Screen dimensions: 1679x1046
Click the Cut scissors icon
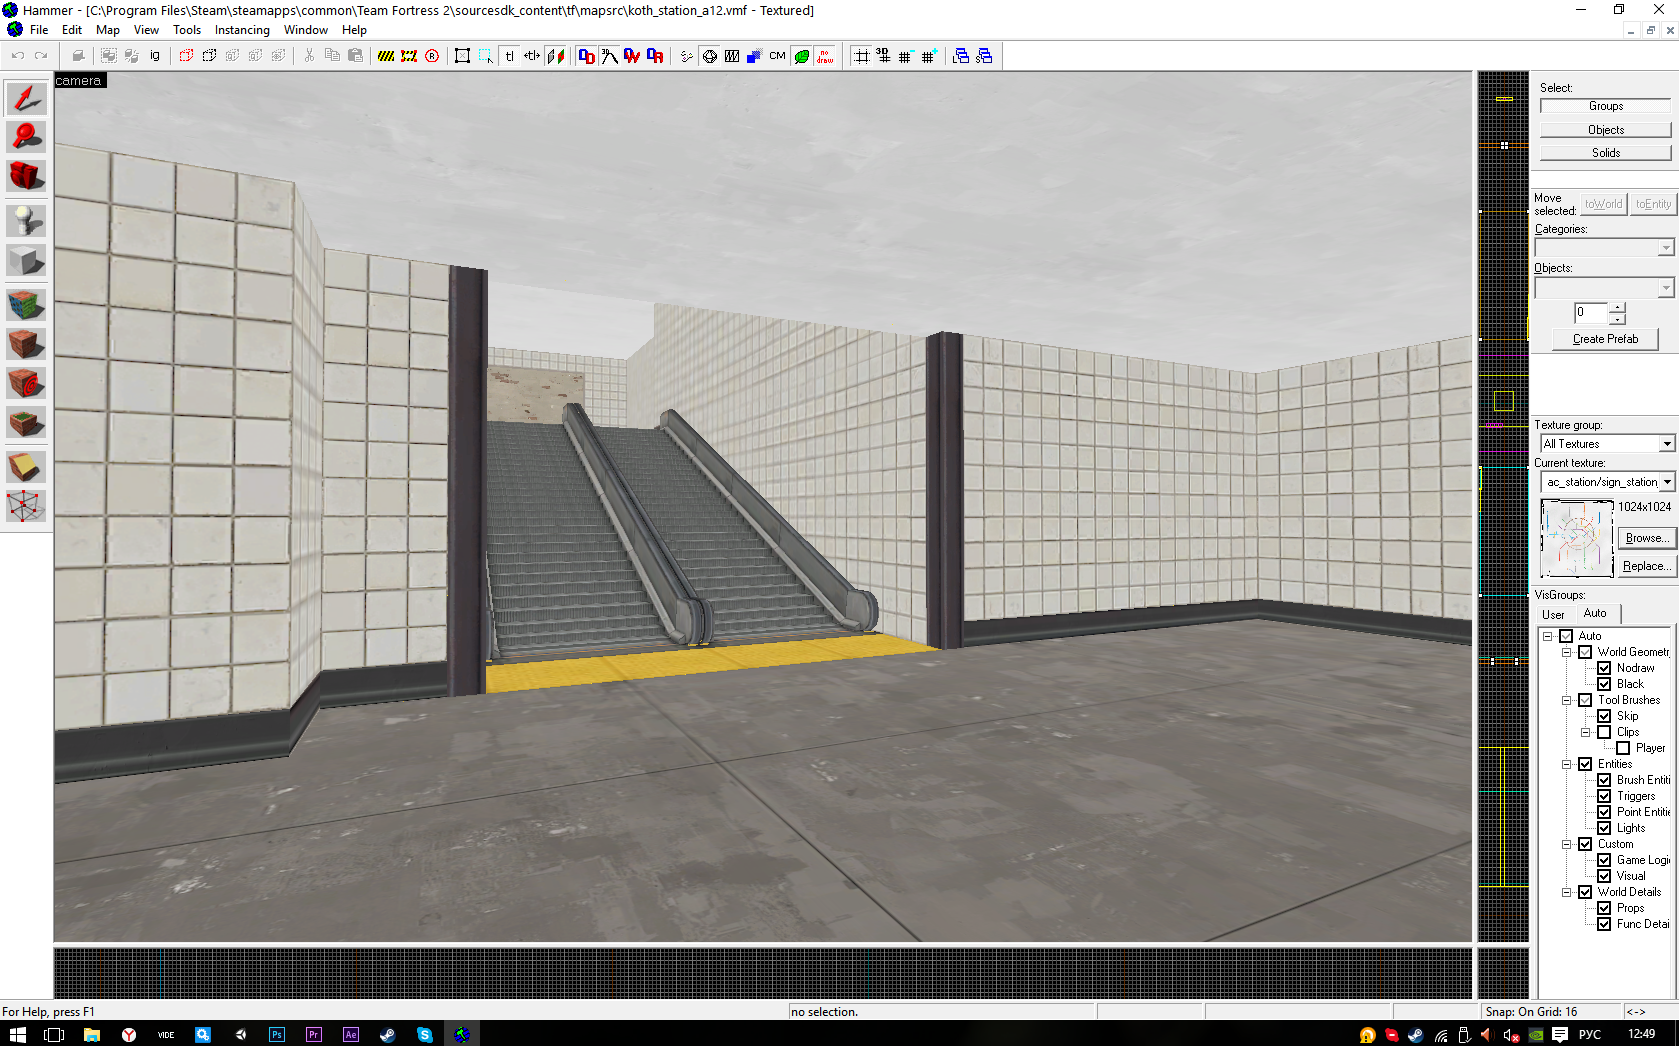pos(309,56)
